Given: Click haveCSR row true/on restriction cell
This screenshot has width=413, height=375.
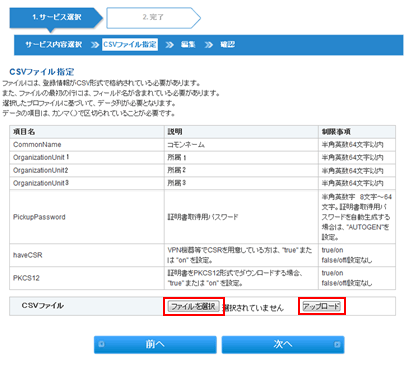Looking at the screenshot, I should [x=357, y=255].
